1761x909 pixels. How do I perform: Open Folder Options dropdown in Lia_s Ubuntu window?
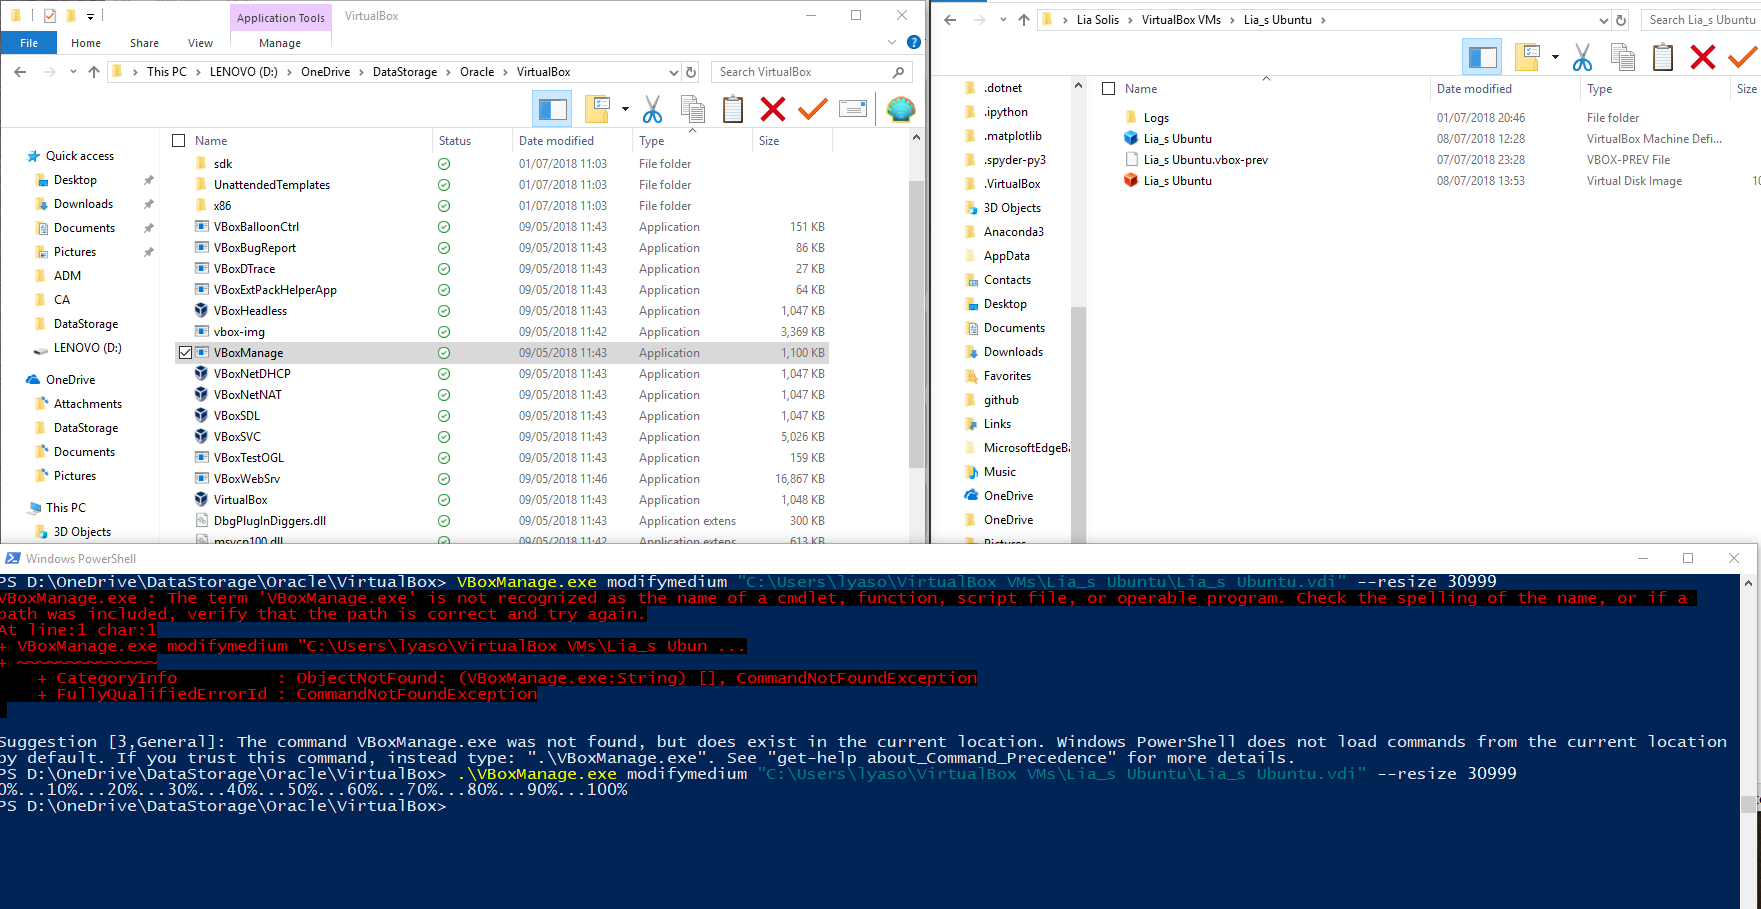(x=1555, y=57)
